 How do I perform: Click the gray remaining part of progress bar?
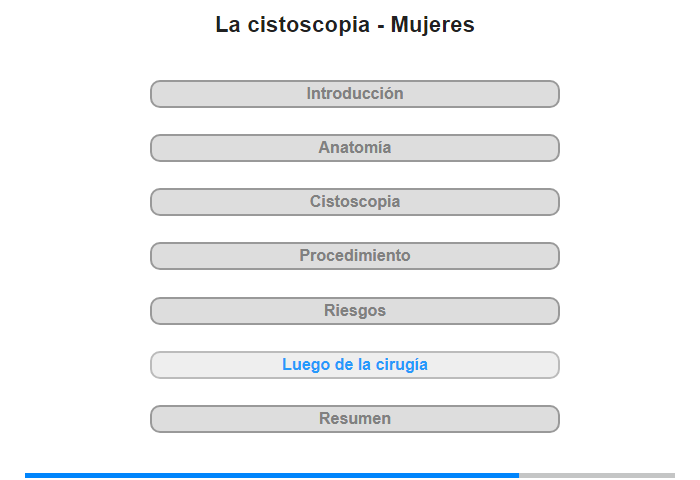597,476
